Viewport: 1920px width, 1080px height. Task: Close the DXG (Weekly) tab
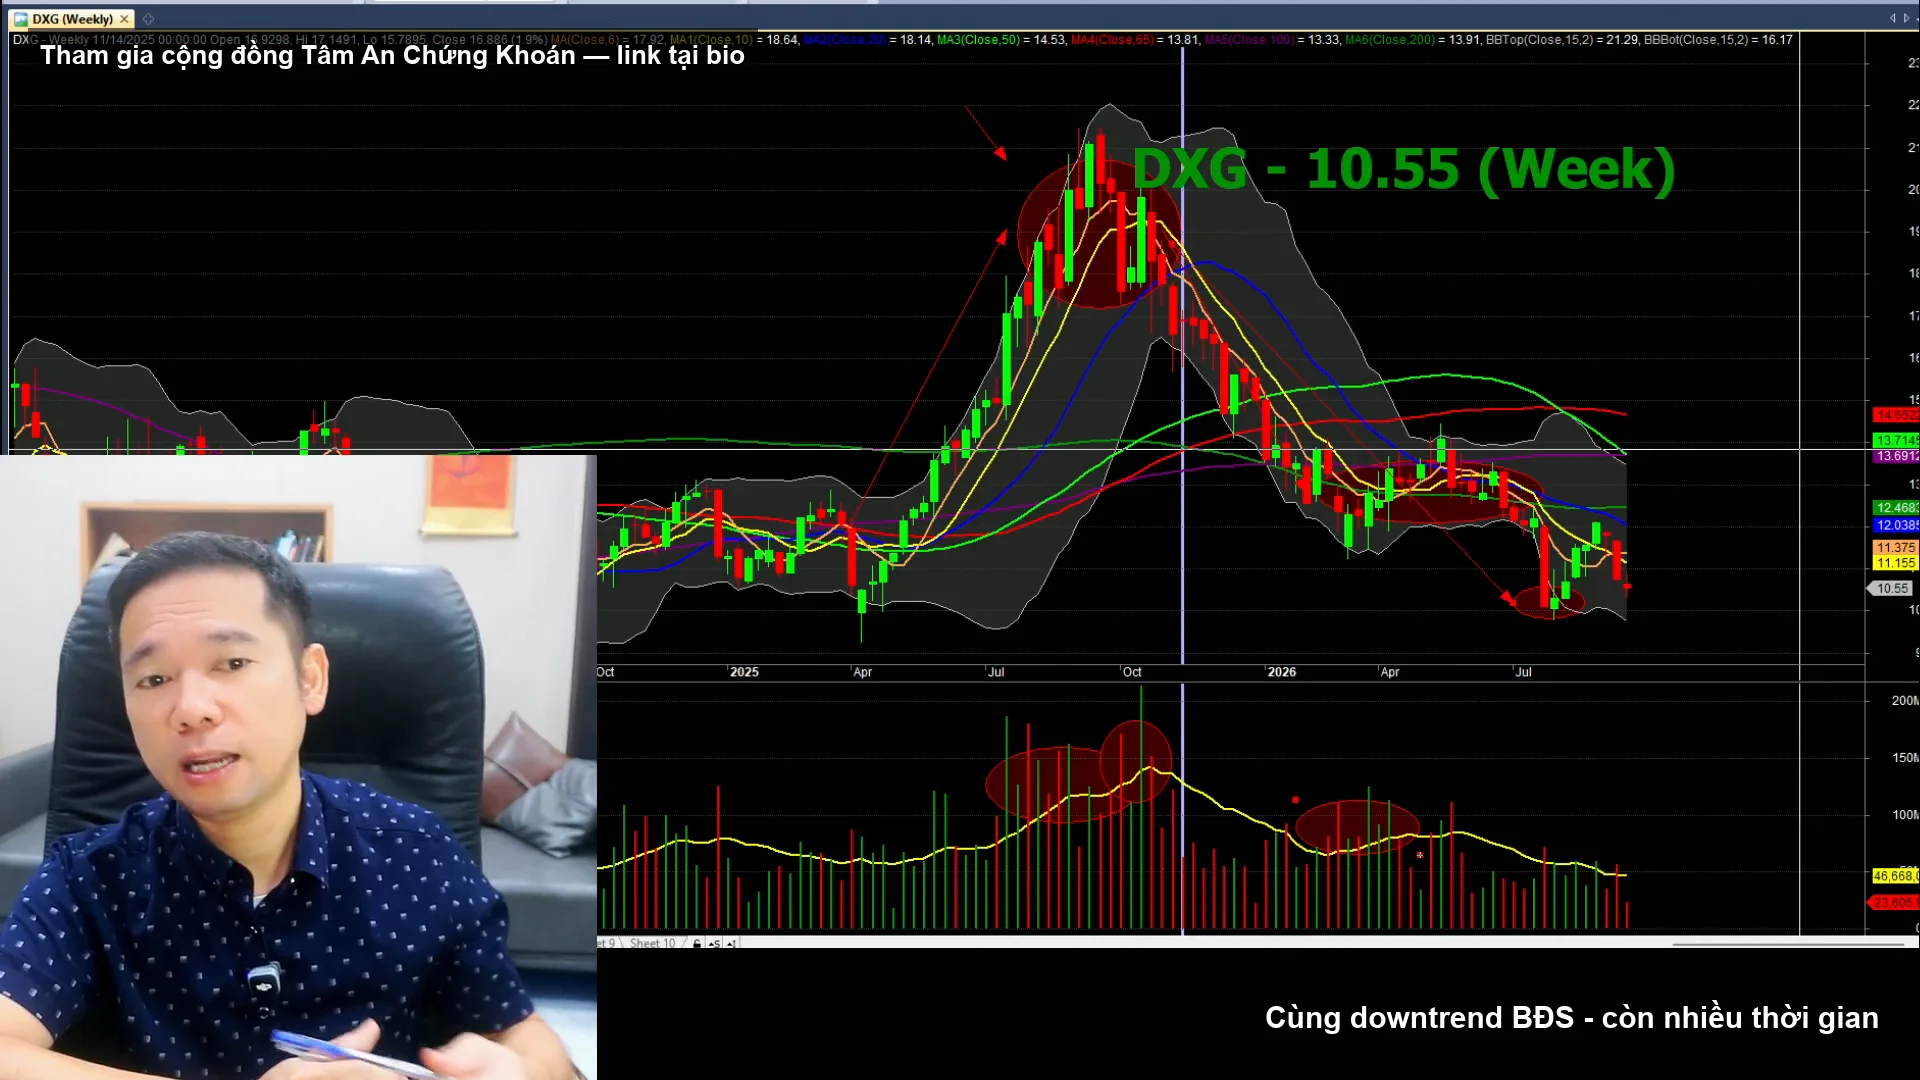point(124,19)
